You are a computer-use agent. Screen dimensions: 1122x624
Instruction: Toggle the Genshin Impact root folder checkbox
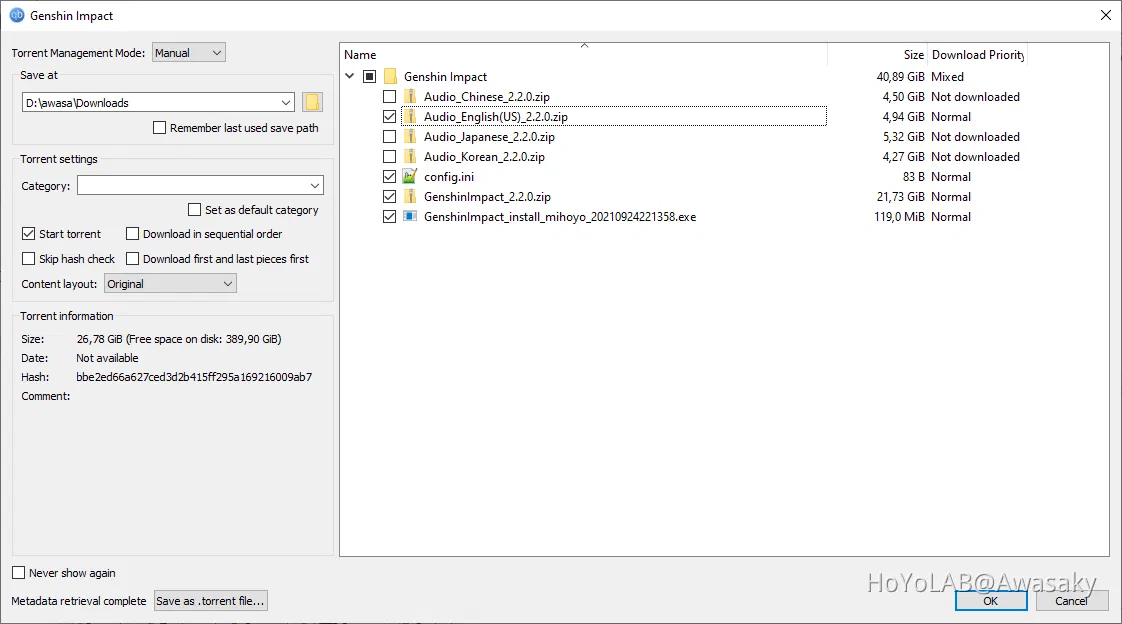[x=369, y=77]
